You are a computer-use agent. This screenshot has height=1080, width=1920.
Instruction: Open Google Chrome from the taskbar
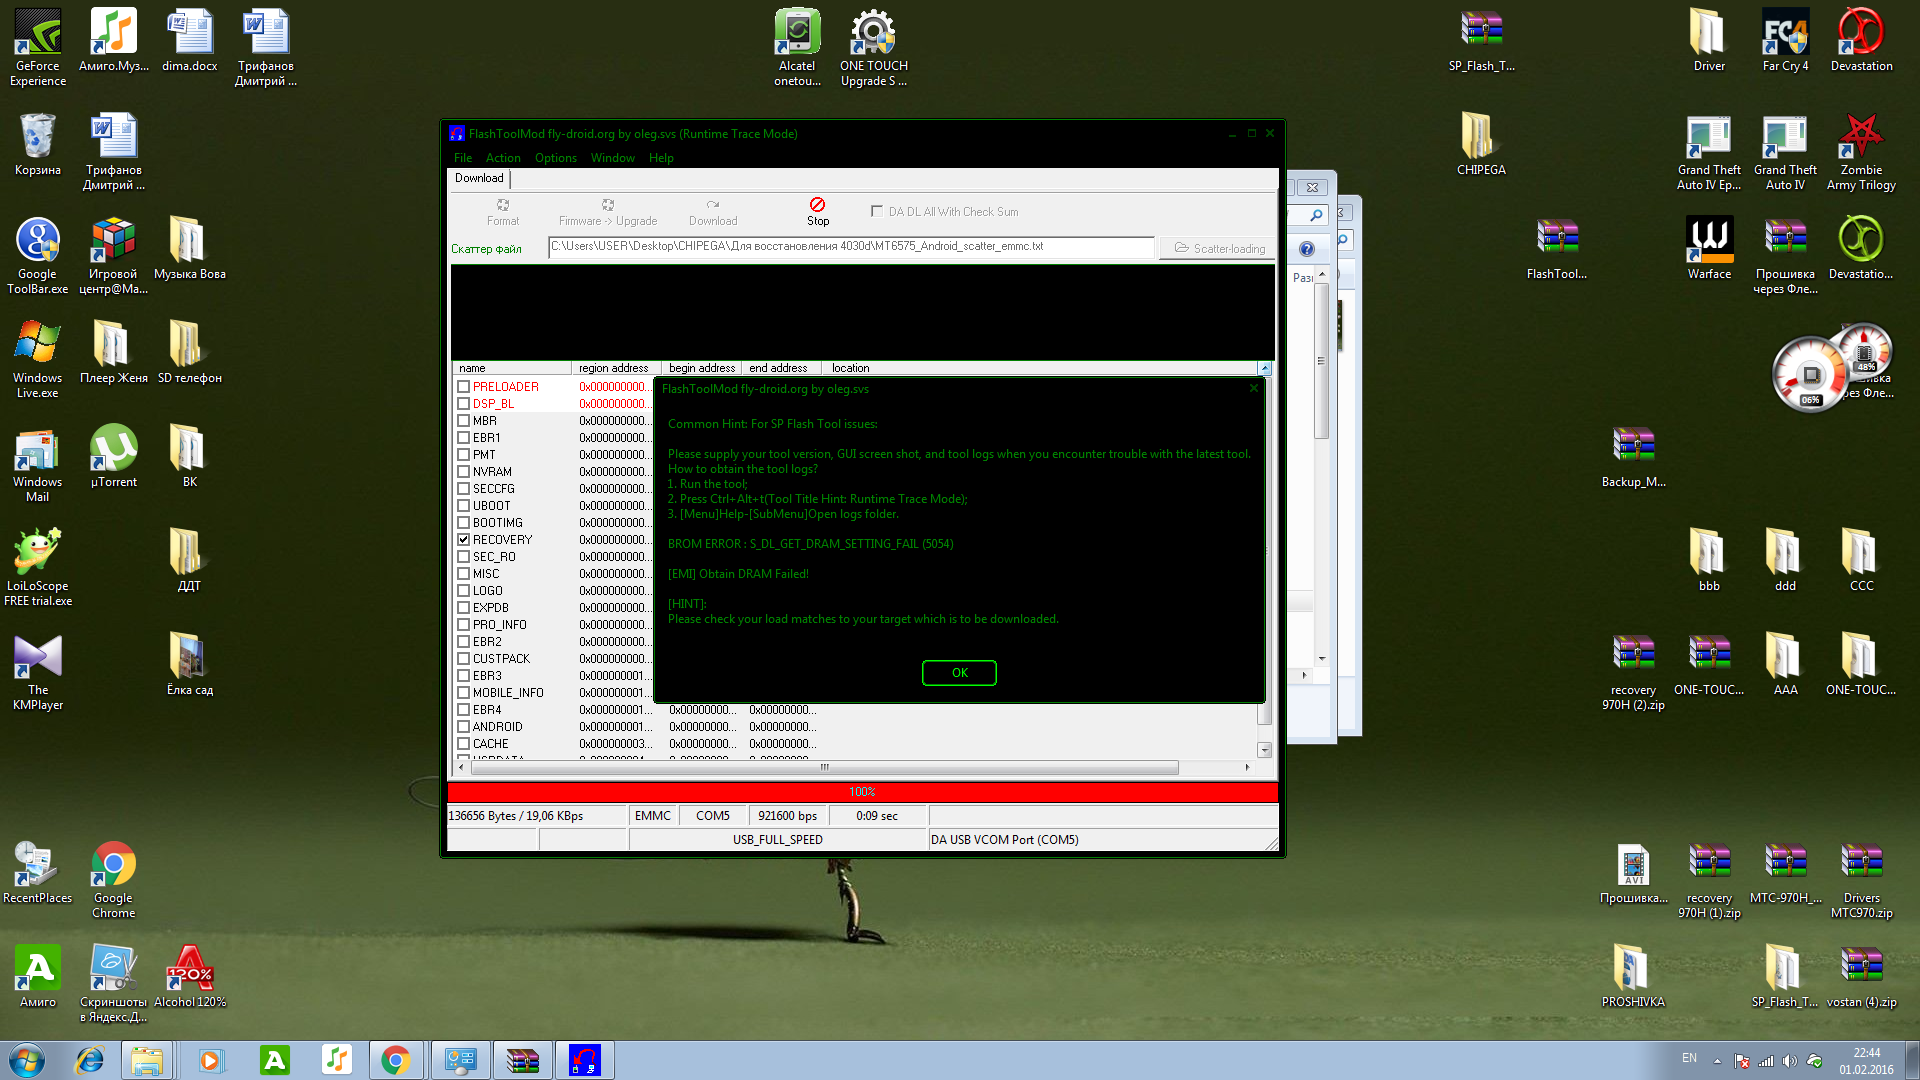click(x=396, y=1060)
